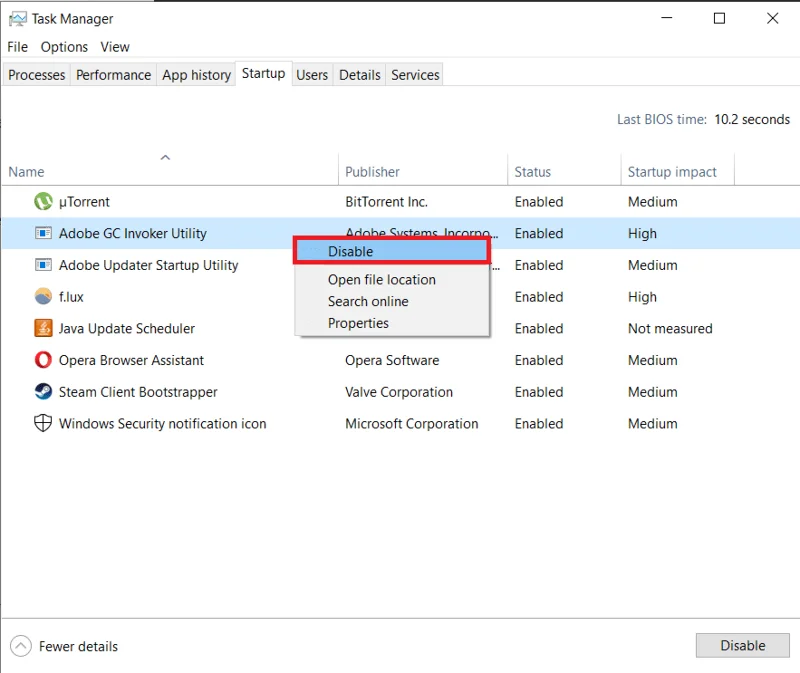The image size is (800, 673).
Task: Select the µTorrent row name
Action: pos(84,202)
